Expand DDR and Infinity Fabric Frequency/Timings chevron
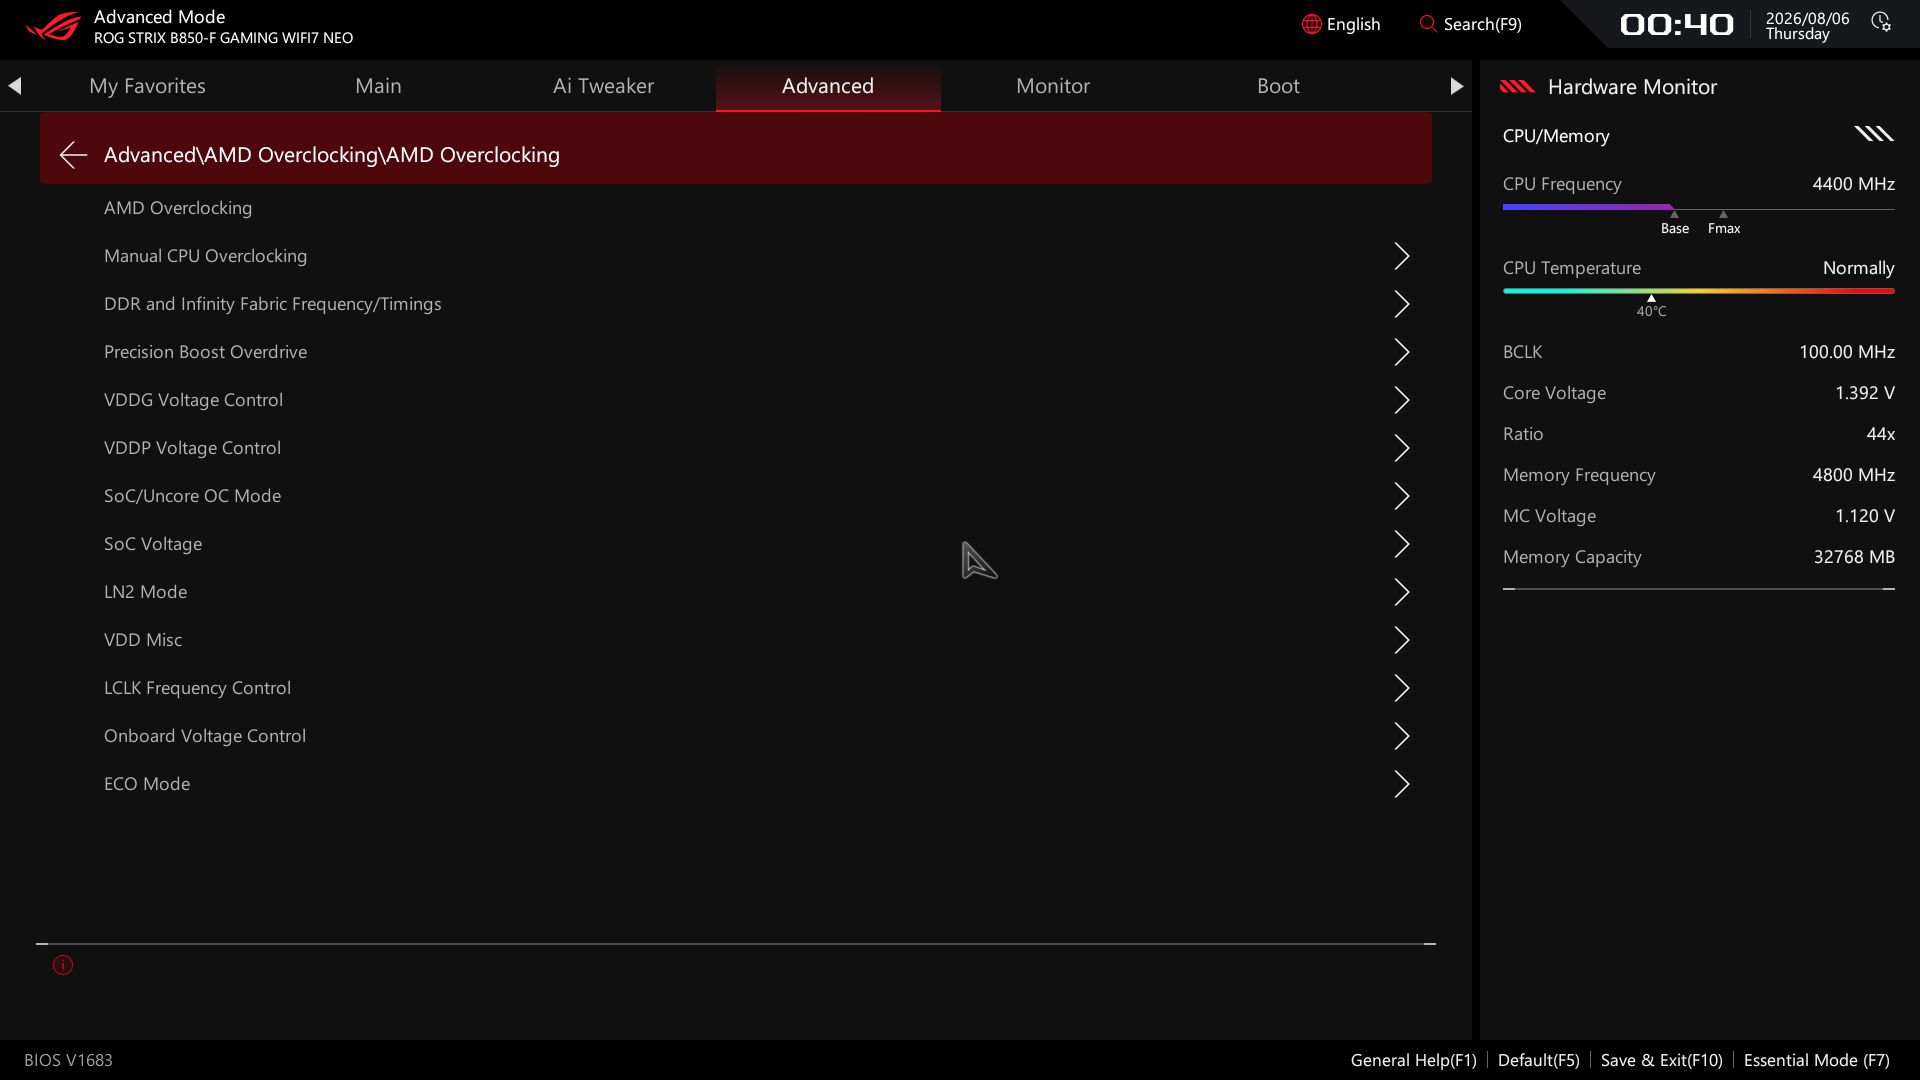The image size is (1920, 1080). click(x=1402, y=304)
